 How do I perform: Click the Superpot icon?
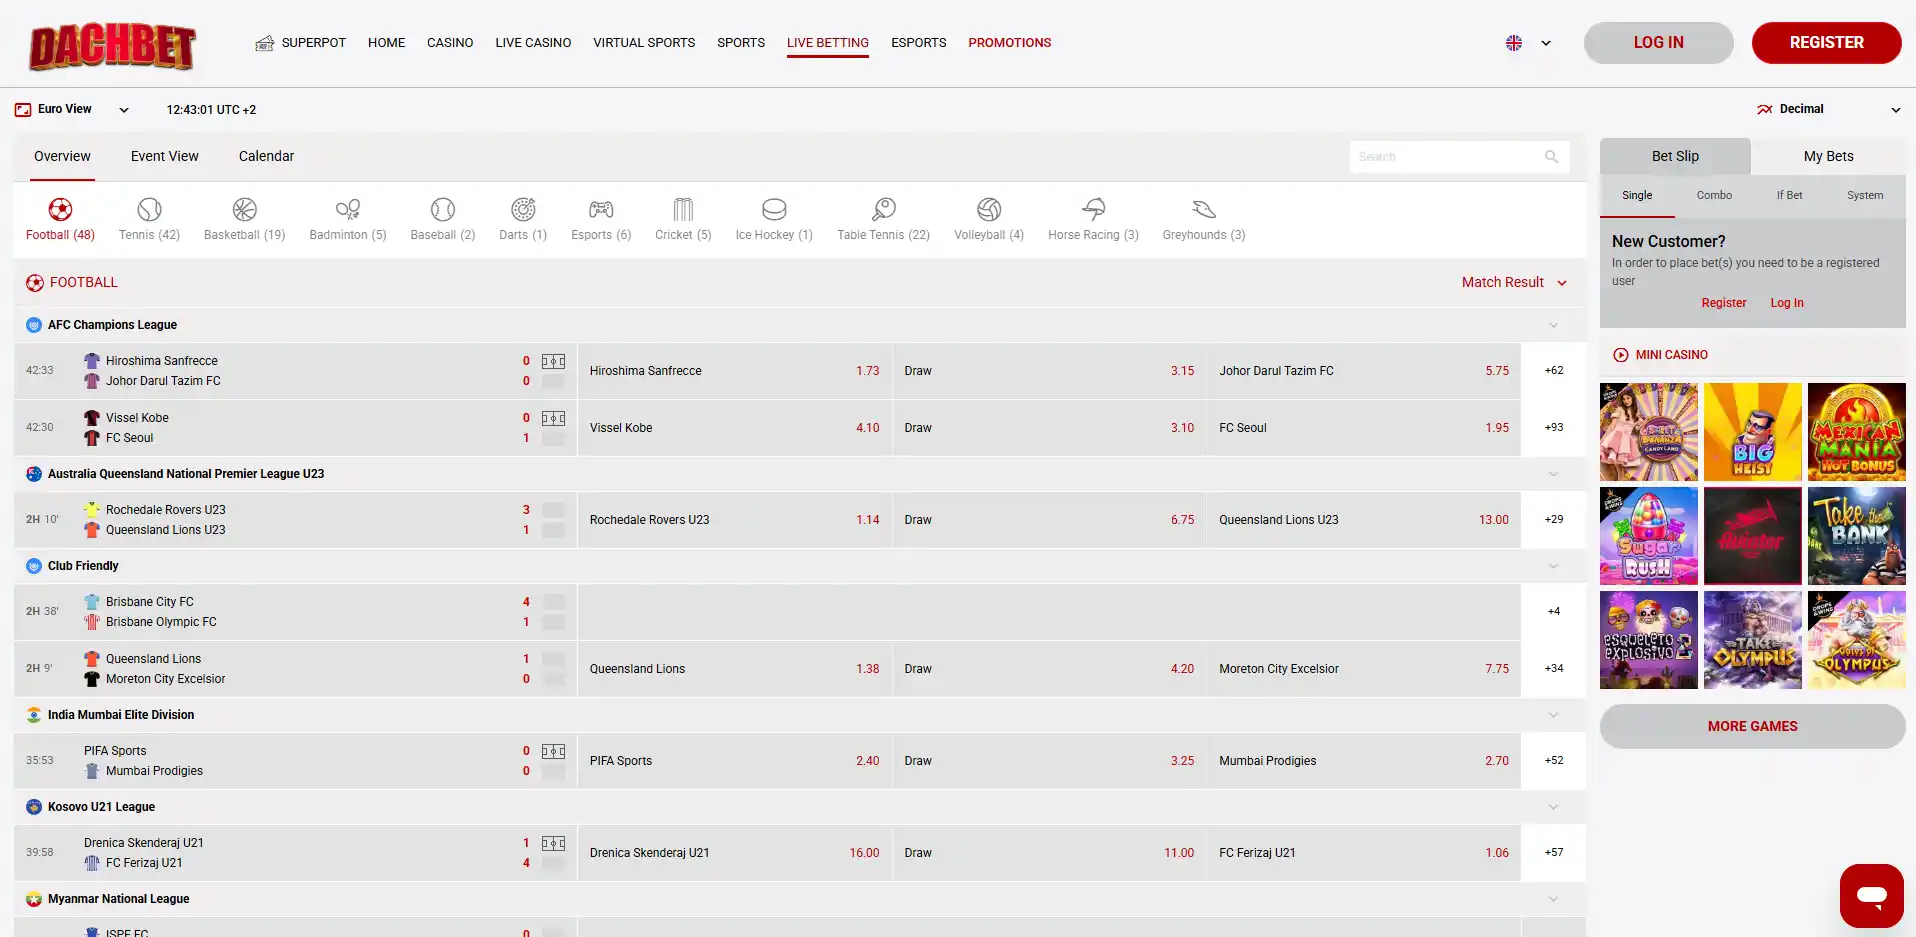coord(264,43)
